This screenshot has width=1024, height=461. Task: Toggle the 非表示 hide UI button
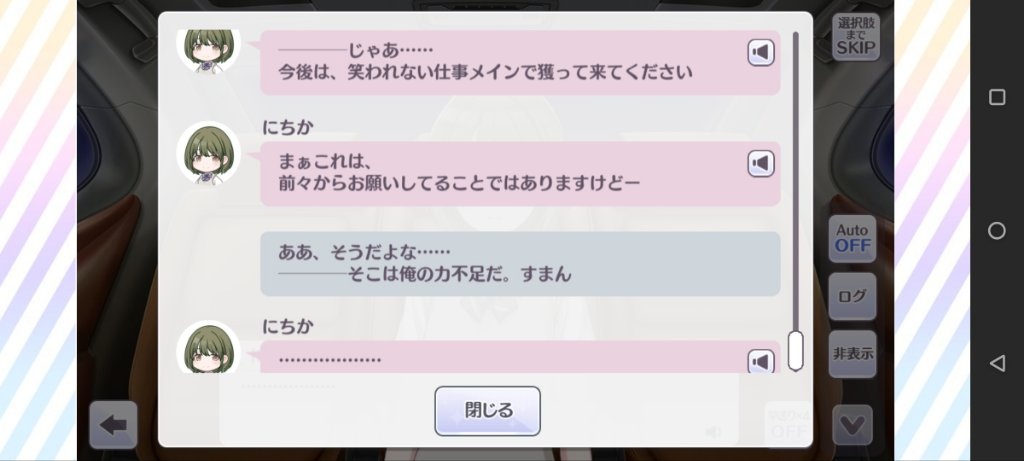(x=852, y=354)
